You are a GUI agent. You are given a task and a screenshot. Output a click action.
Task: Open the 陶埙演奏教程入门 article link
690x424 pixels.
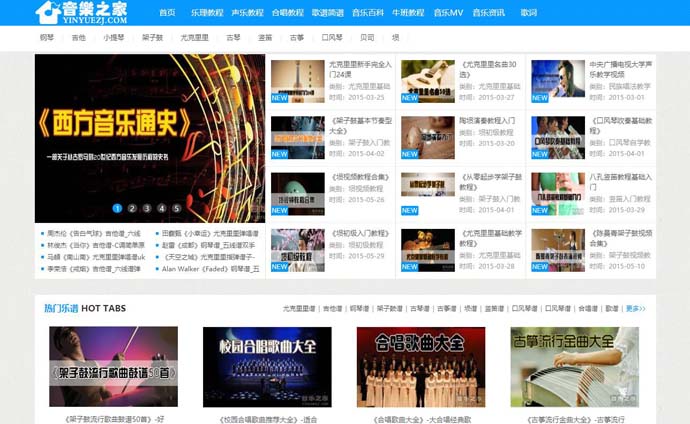tap(488, 120)
